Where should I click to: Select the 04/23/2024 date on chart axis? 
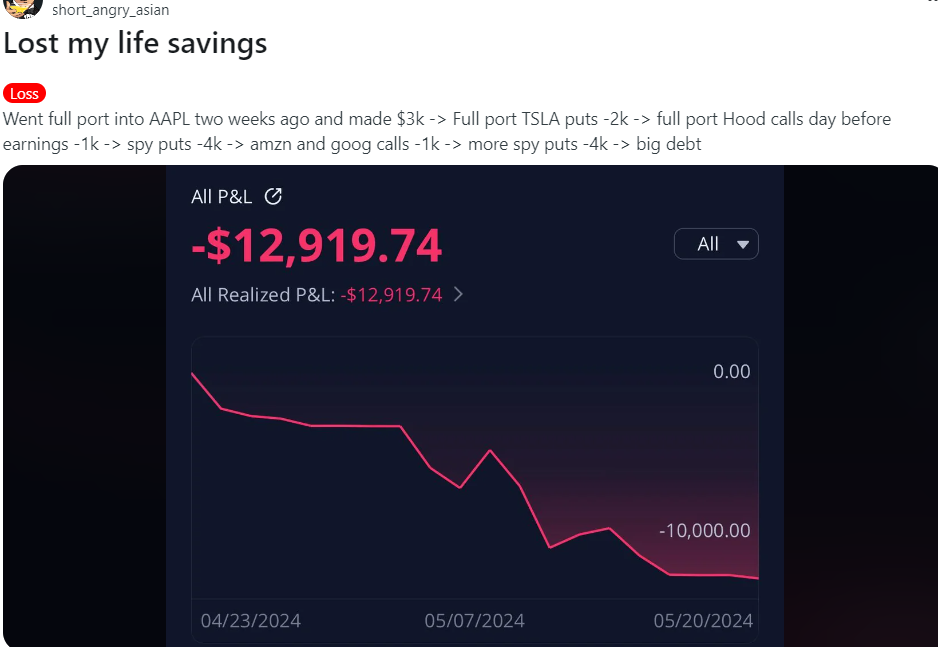click(x=250, y=621)
